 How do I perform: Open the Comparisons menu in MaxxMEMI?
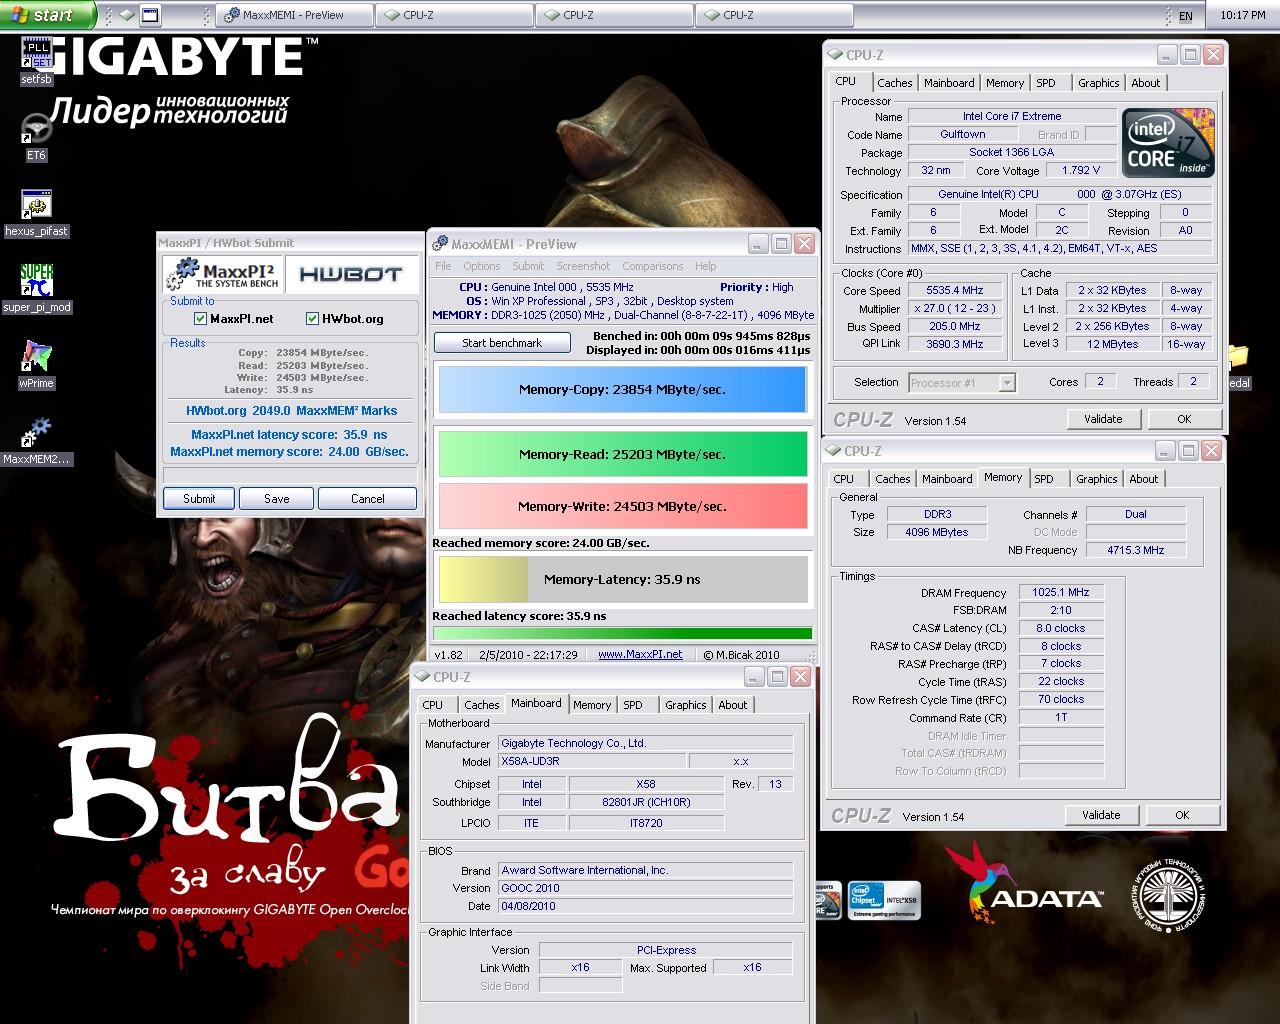tap(652, 266)
